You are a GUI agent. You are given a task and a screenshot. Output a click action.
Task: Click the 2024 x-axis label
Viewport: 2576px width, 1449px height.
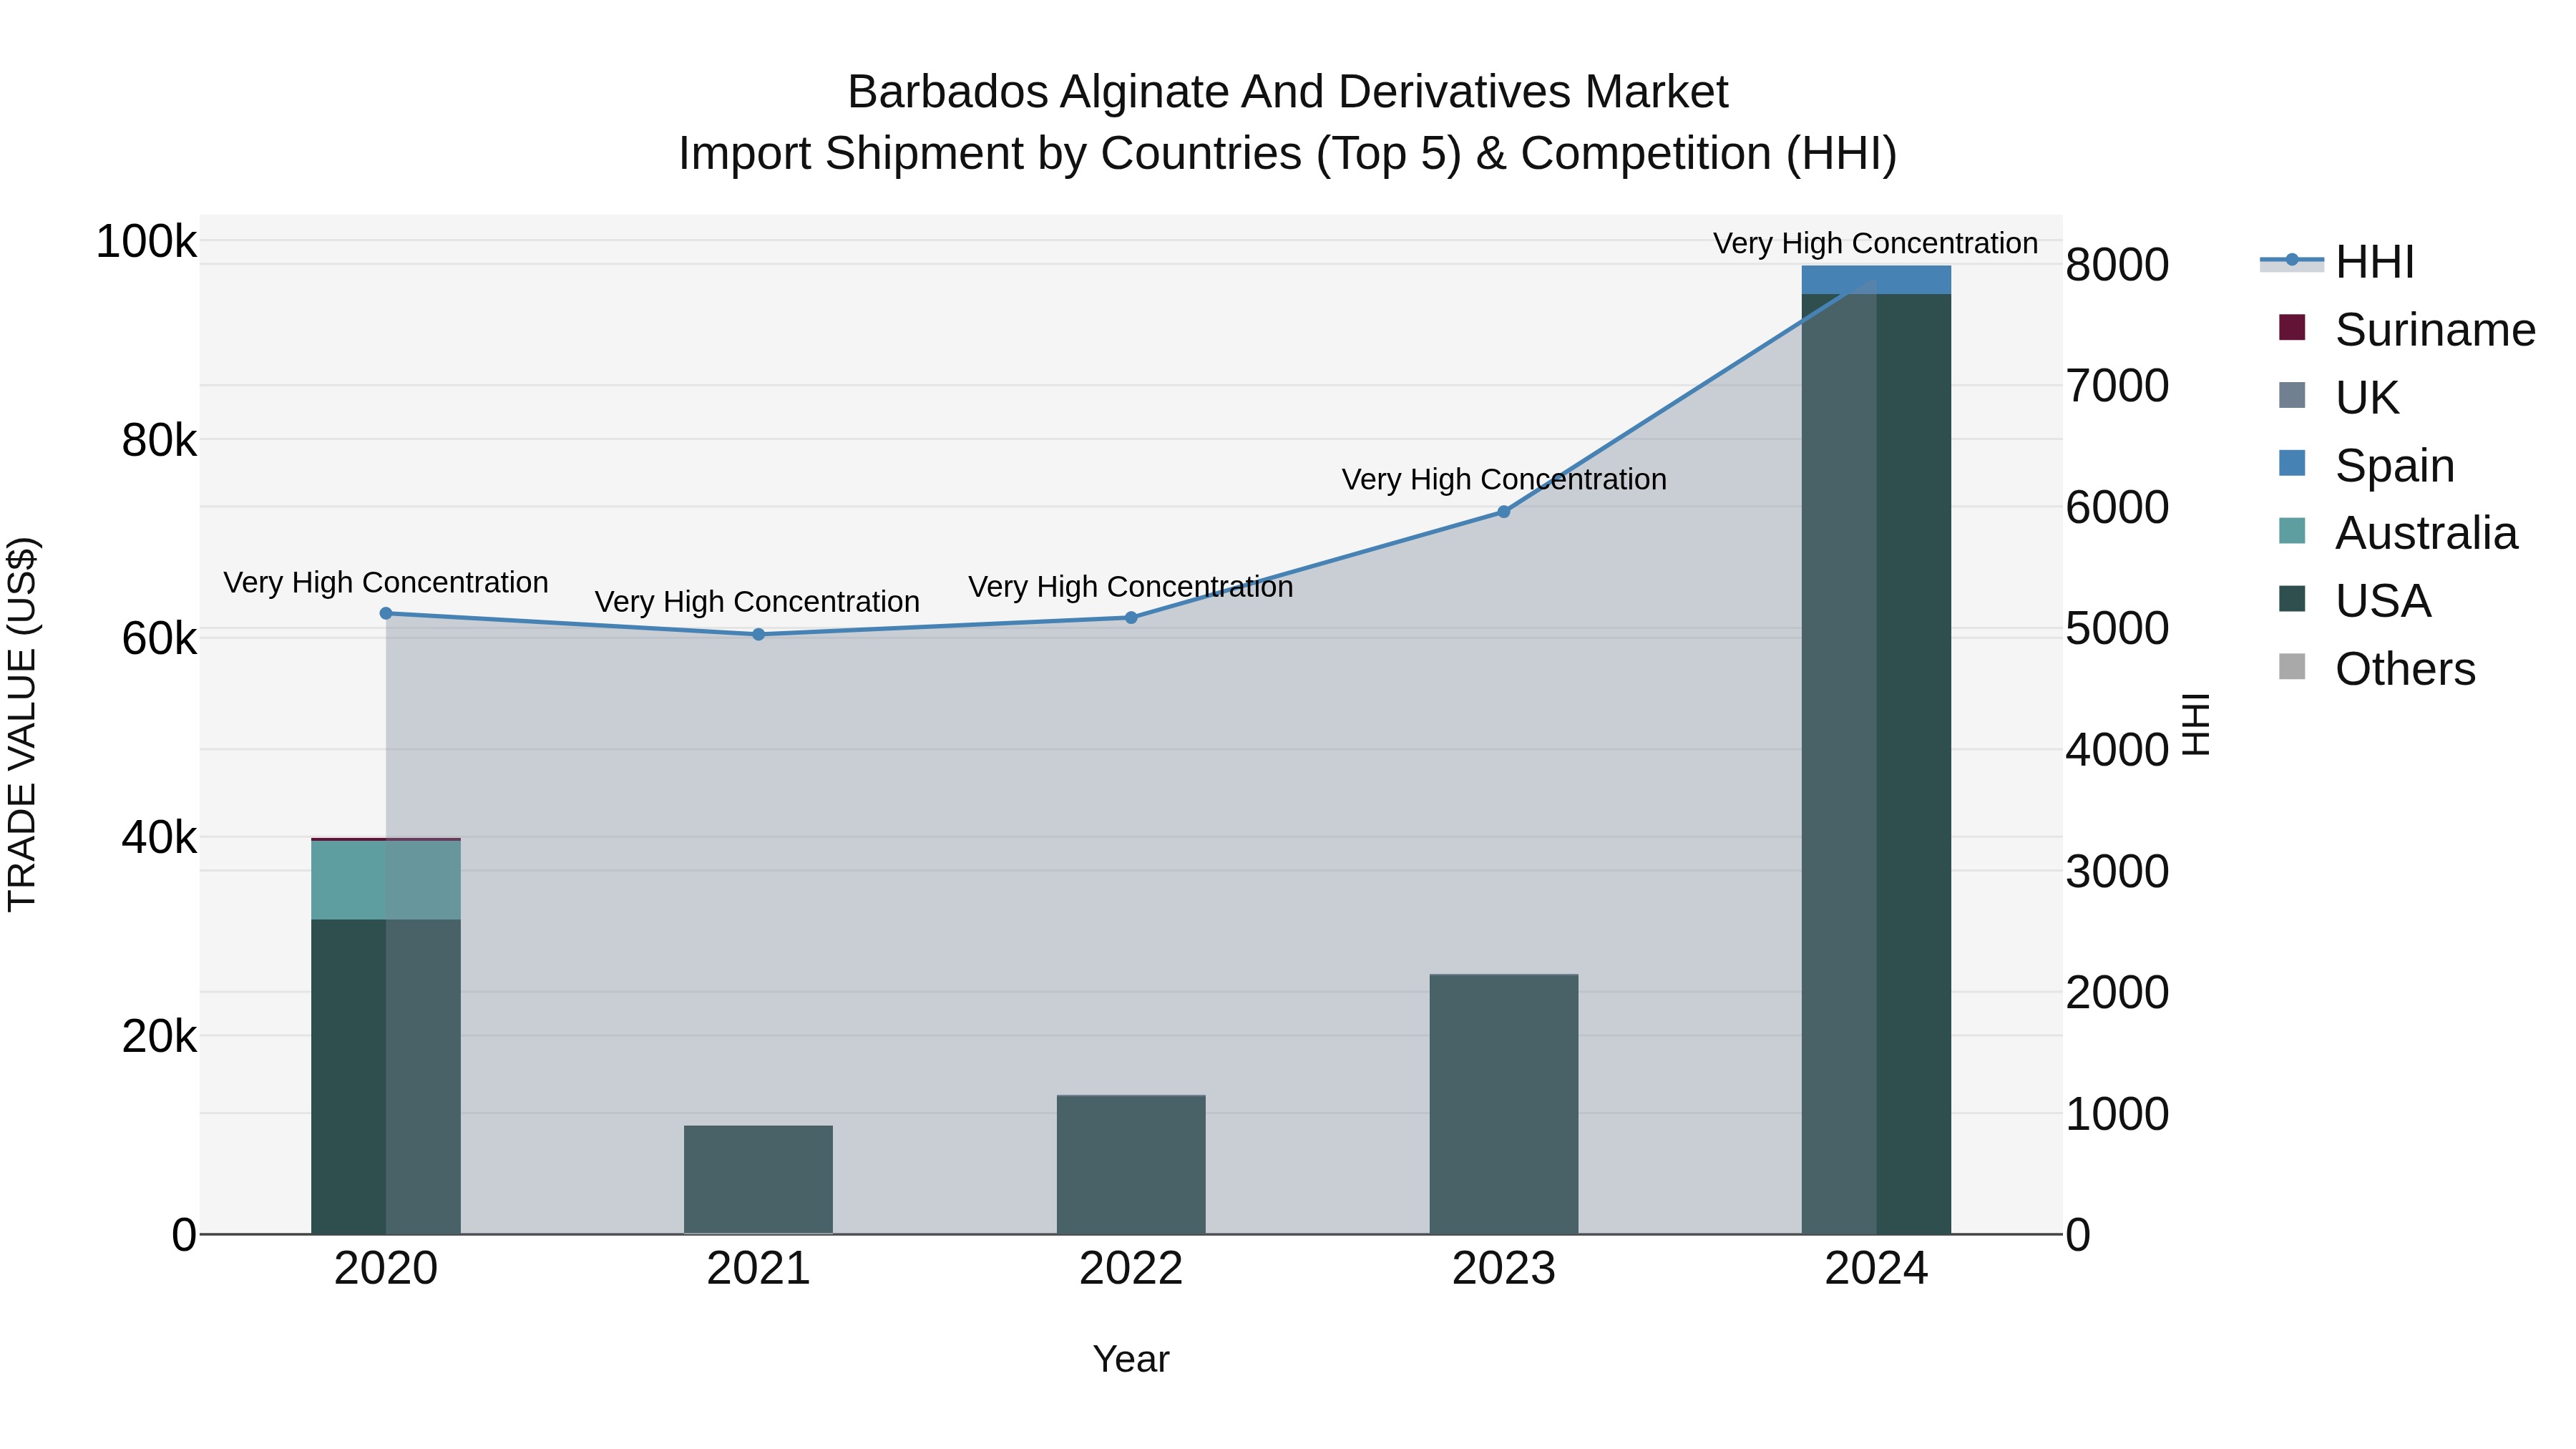coord(1876,1269)
